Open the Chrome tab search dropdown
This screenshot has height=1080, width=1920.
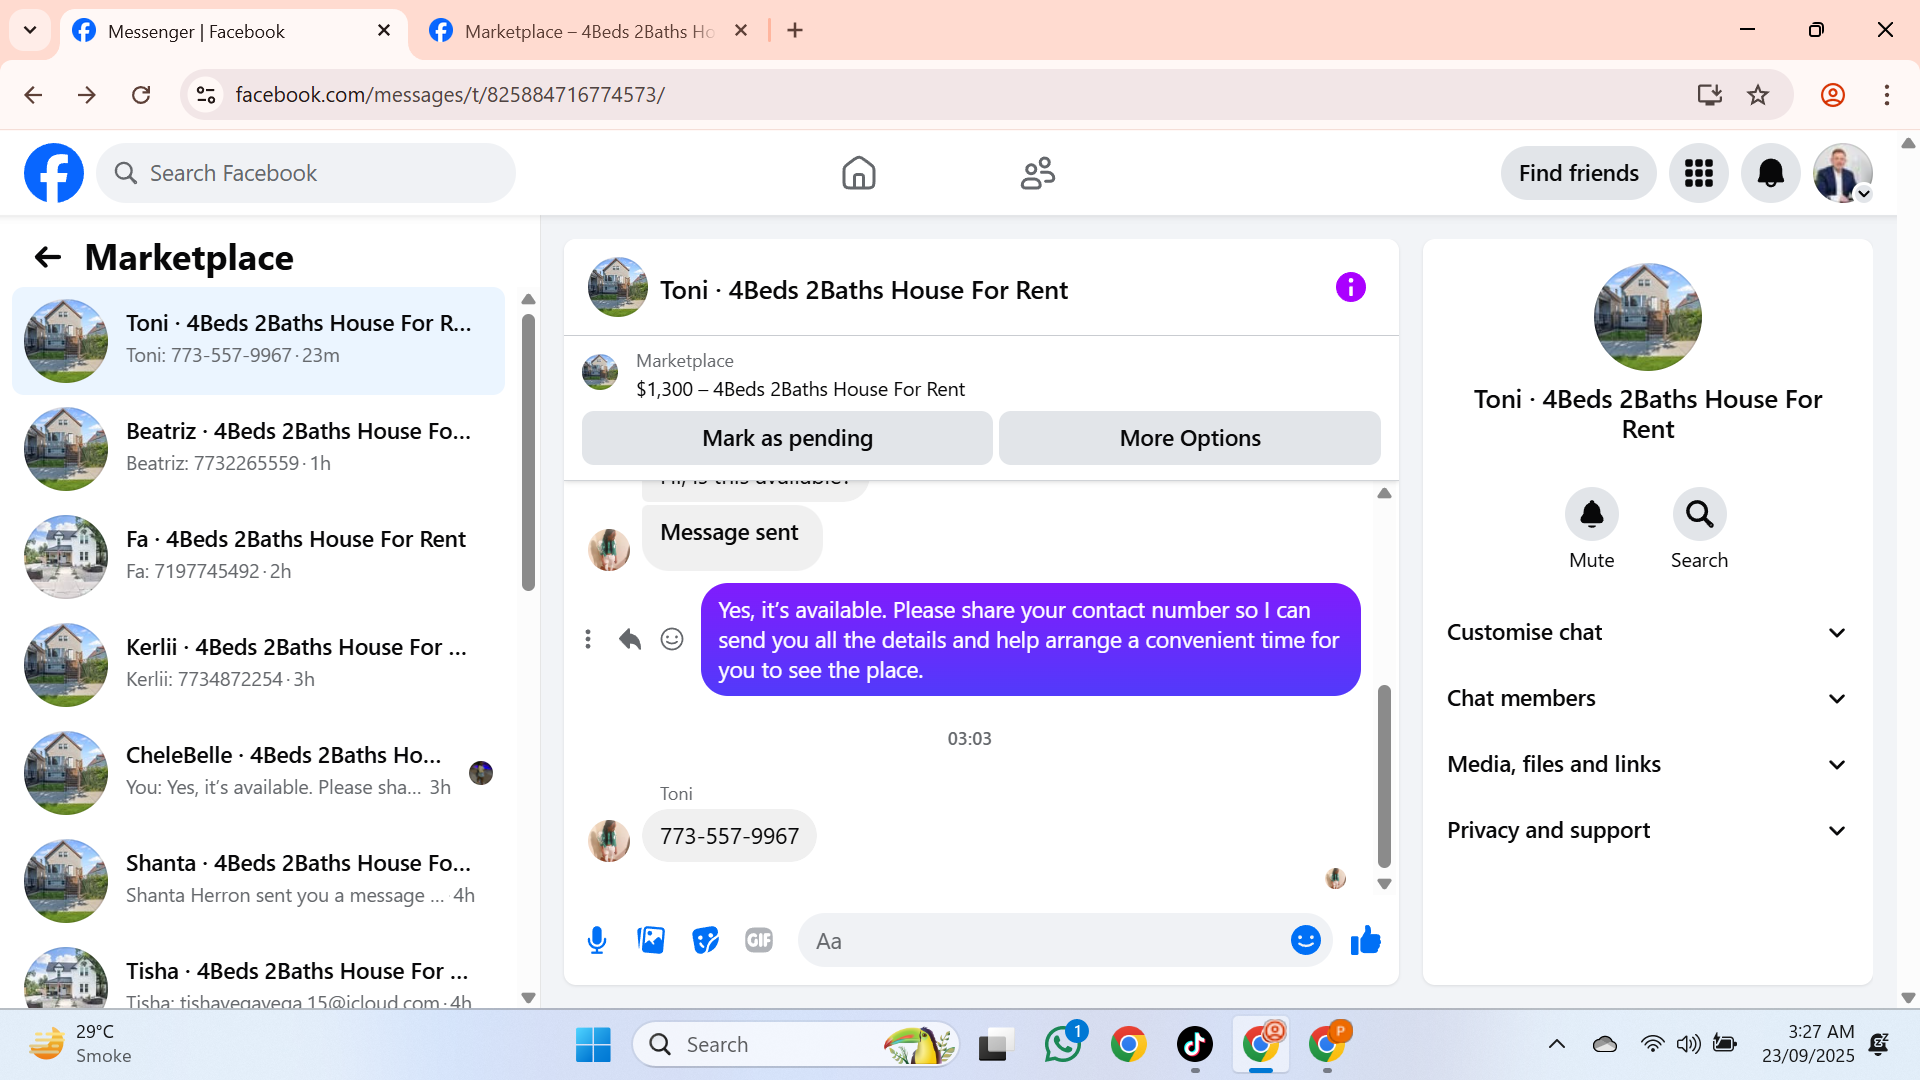[x=30, y=30]
